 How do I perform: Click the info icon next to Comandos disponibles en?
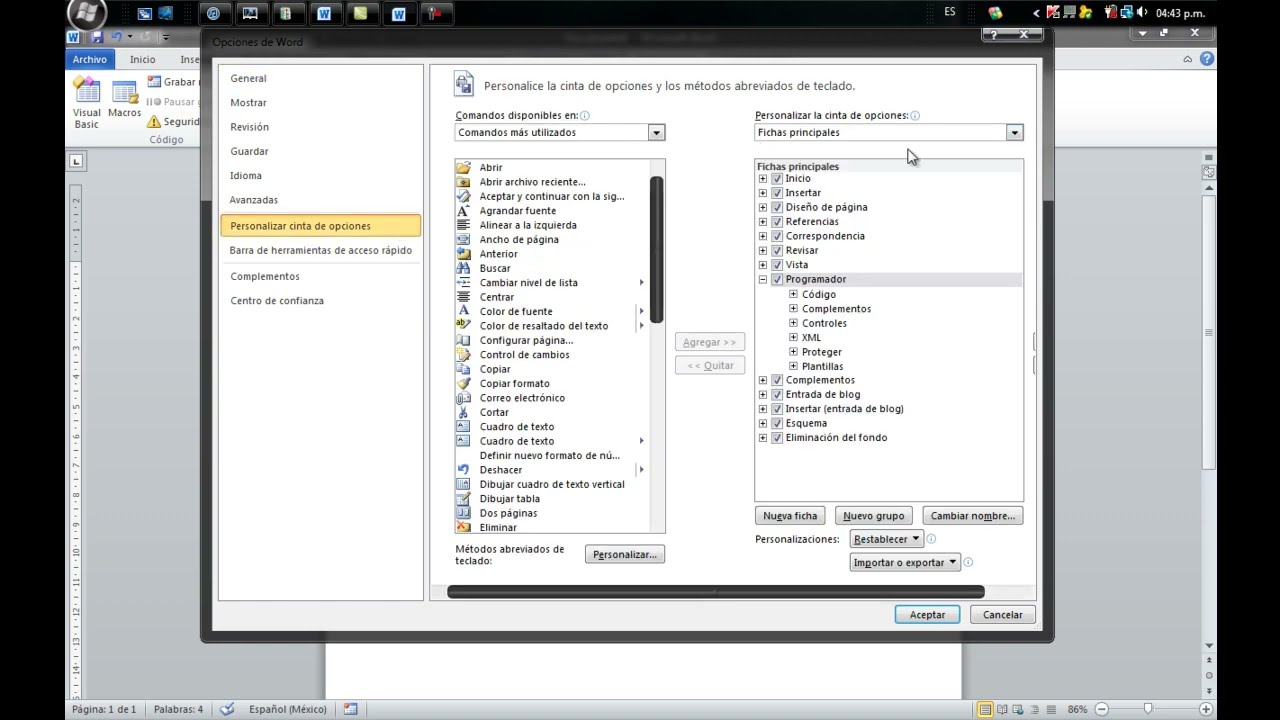click(x=585, y=116)
